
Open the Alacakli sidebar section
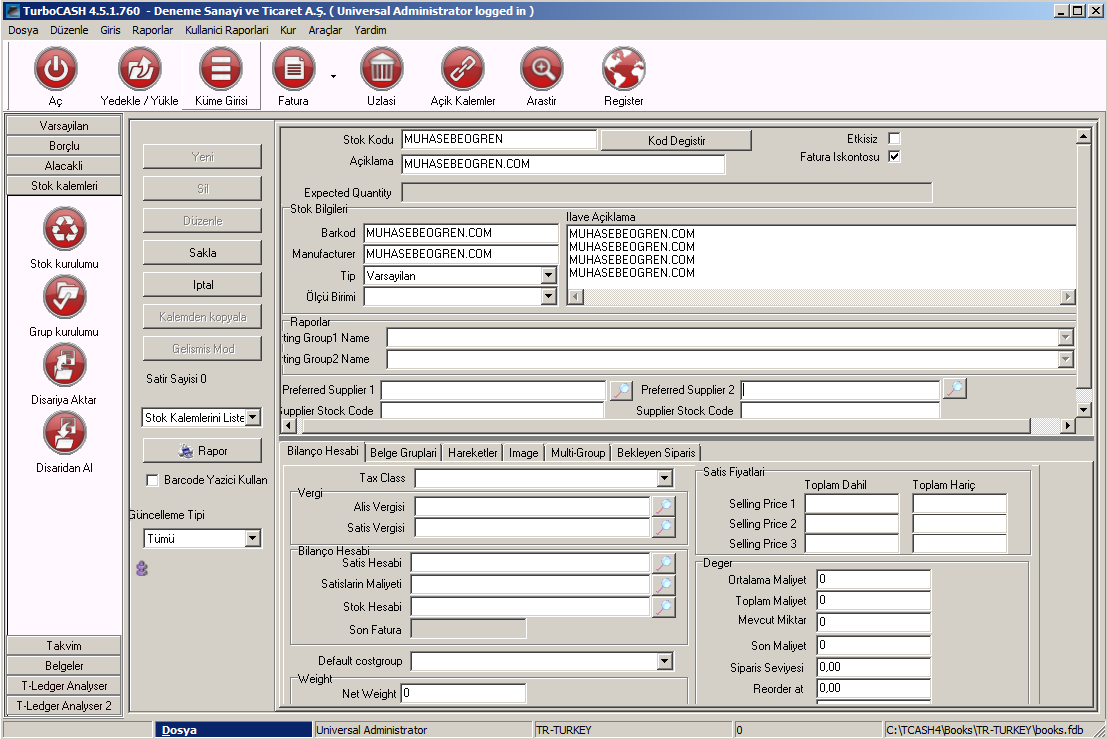(64, 165)
